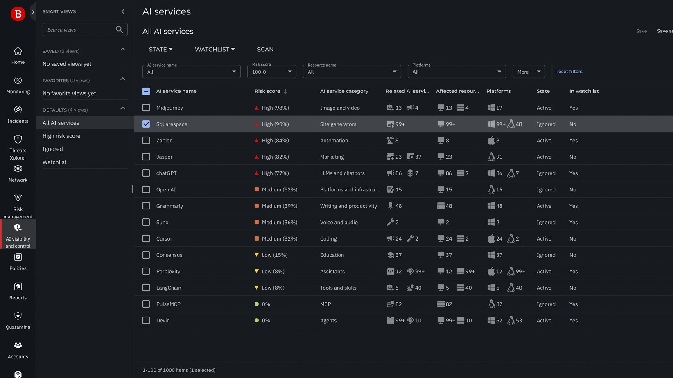Check the OpenAI row checkbox
Screen dimensions: 673x378
click(146, 189)
